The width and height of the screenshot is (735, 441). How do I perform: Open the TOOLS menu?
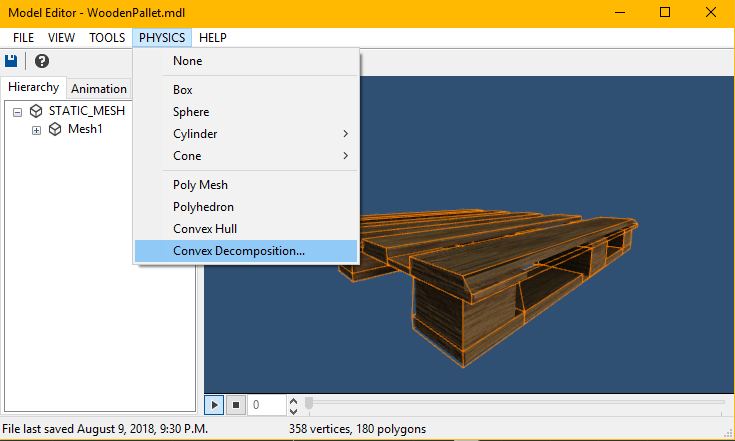(x=107, y=38)
